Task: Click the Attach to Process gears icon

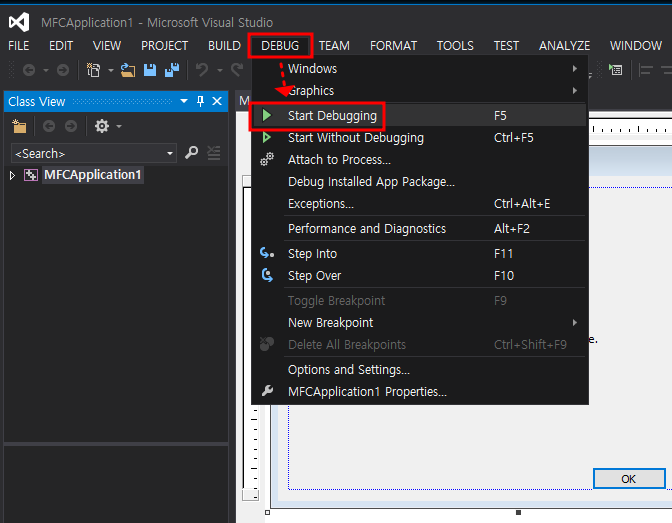Action: pyautogui.click(x=267, y=159)
